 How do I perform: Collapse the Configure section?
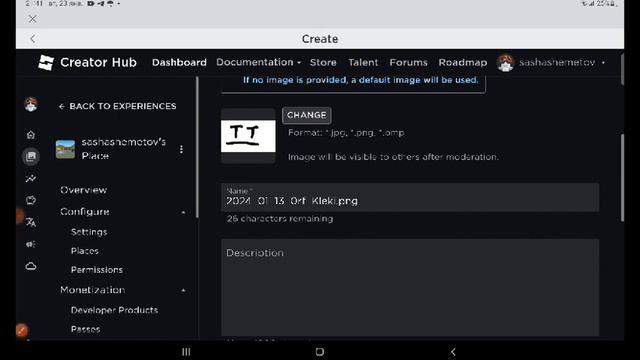pos(183,212)
